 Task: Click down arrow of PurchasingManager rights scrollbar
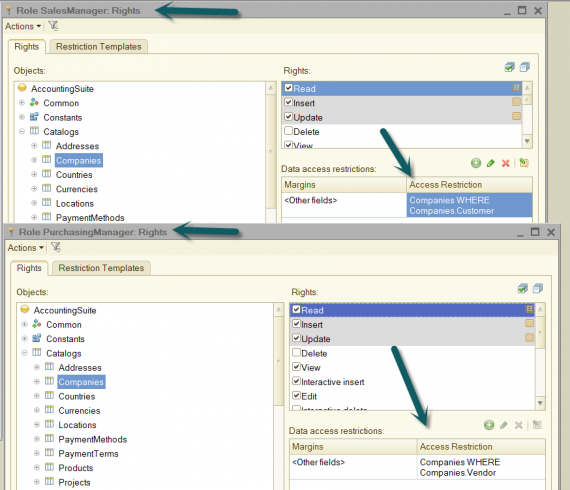540,403
